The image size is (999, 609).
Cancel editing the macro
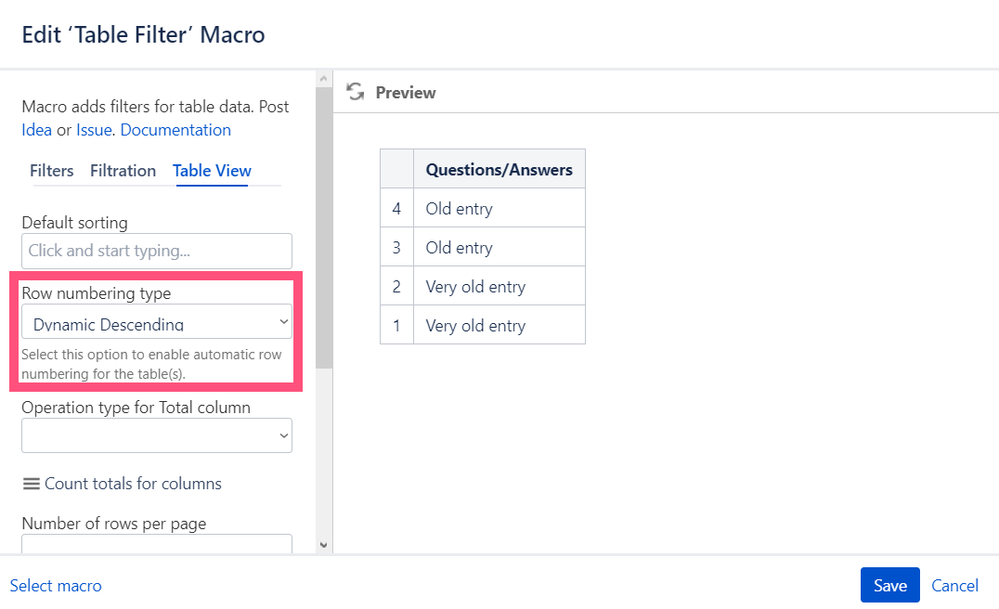point(954,585)
